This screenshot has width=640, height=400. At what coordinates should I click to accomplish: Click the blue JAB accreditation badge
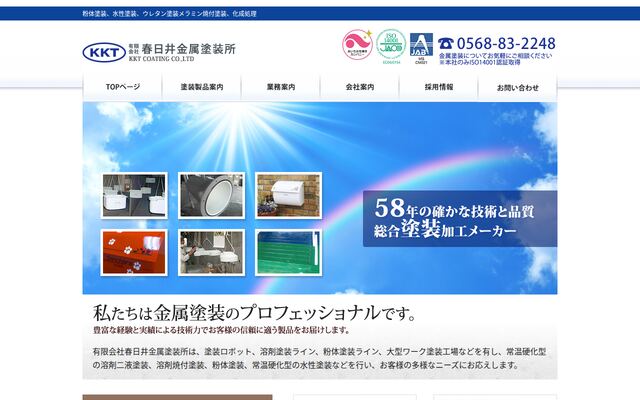pyautogui.click(x=421, y=49)
